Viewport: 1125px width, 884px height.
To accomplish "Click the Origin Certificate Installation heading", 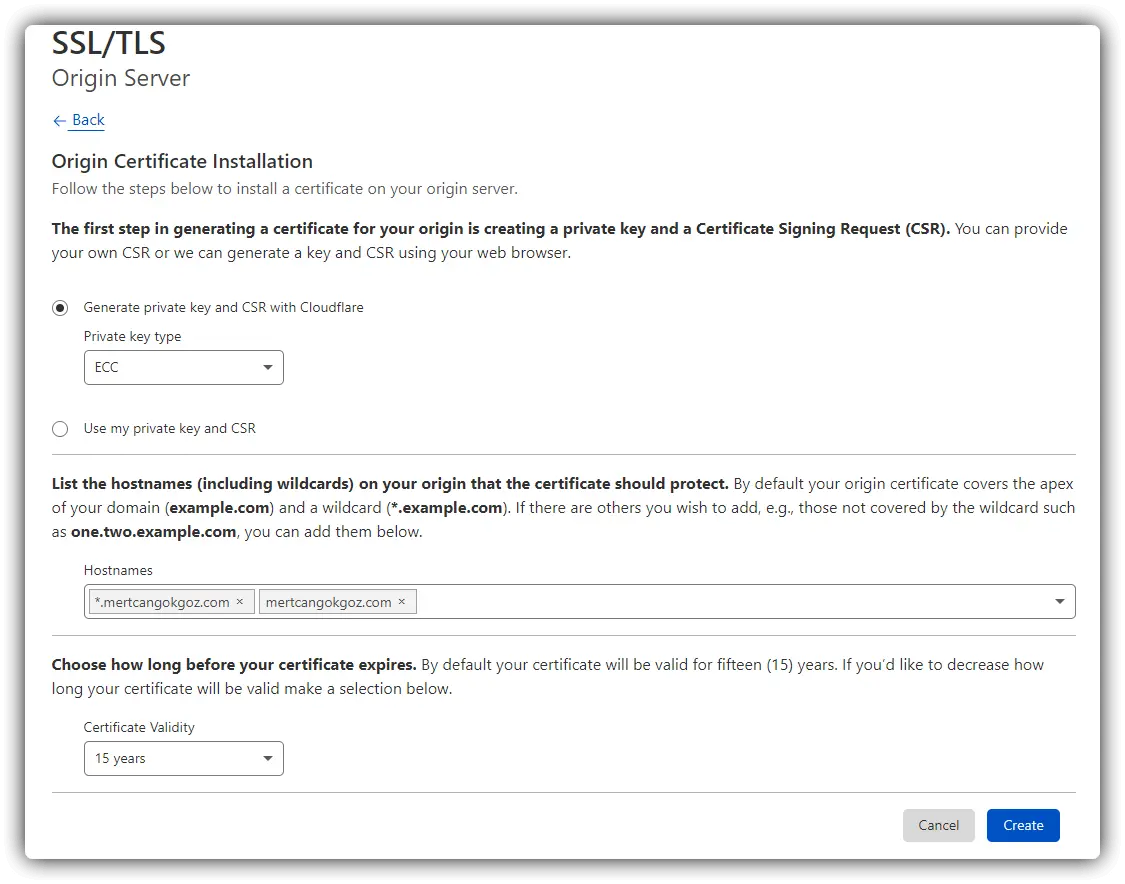I will pos(182,161).
